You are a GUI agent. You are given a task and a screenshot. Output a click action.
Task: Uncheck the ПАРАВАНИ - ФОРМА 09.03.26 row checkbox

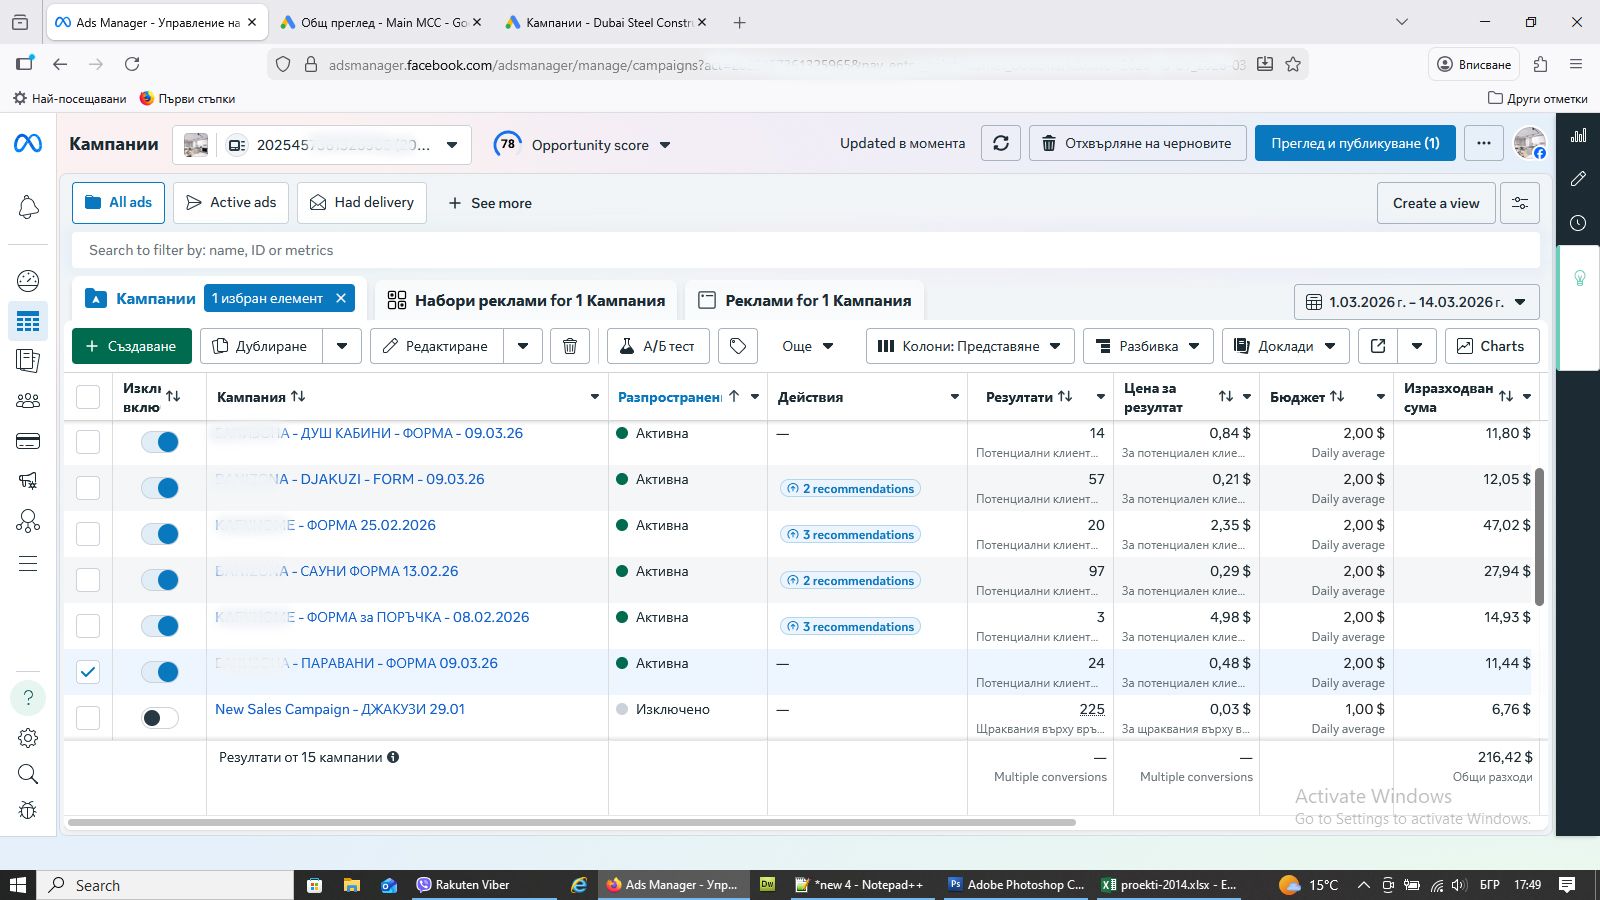88,672
